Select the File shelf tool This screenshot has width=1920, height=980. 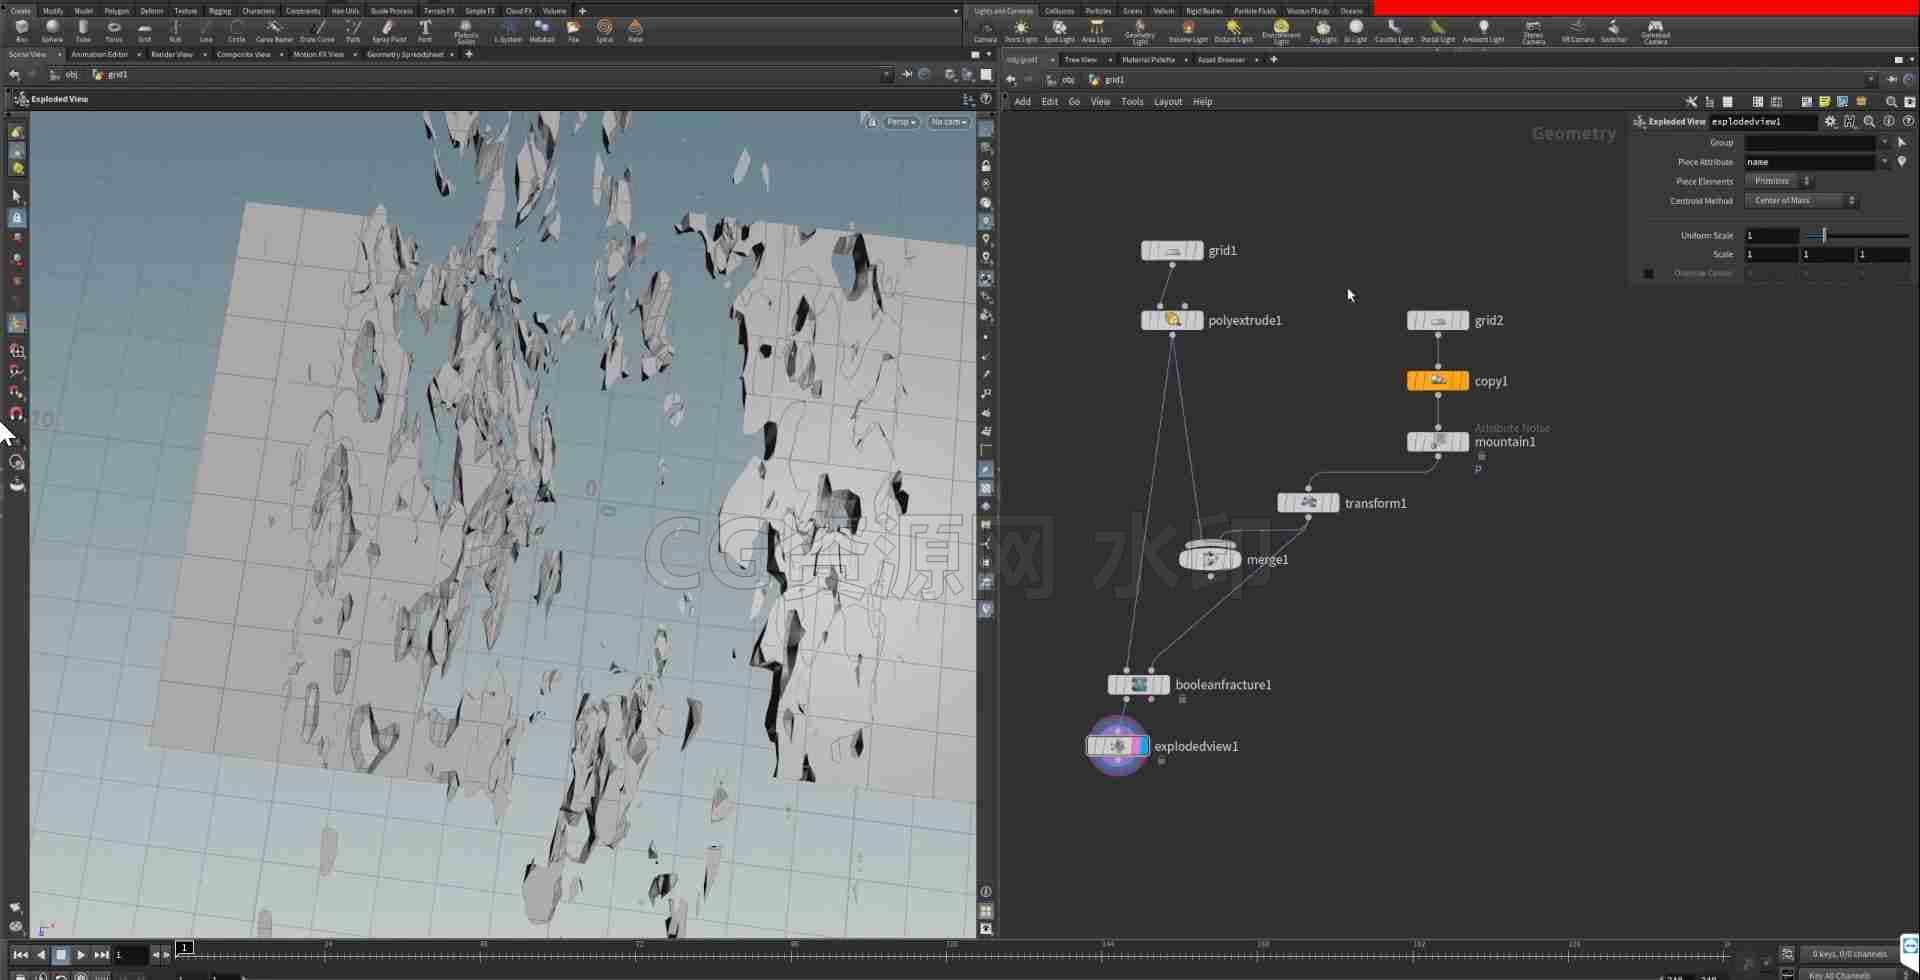click(573, 31)
